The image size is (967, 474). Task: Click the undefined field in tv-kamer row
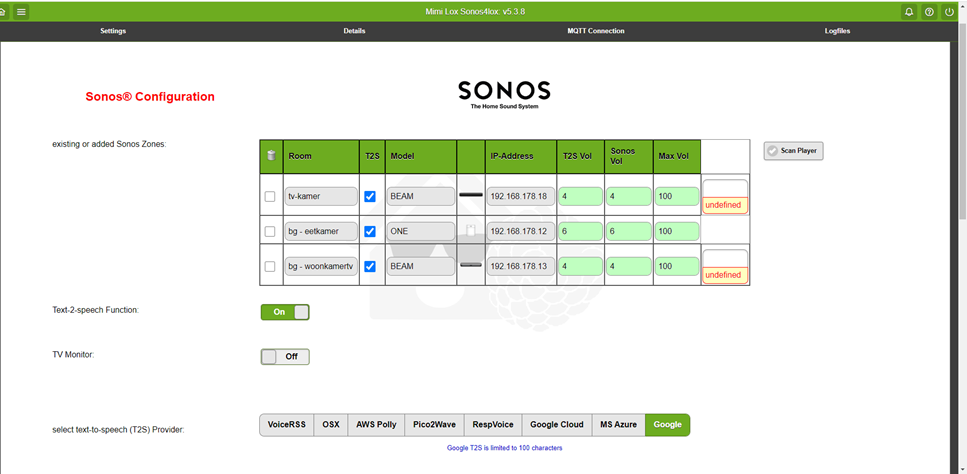(x=725, y=205)
